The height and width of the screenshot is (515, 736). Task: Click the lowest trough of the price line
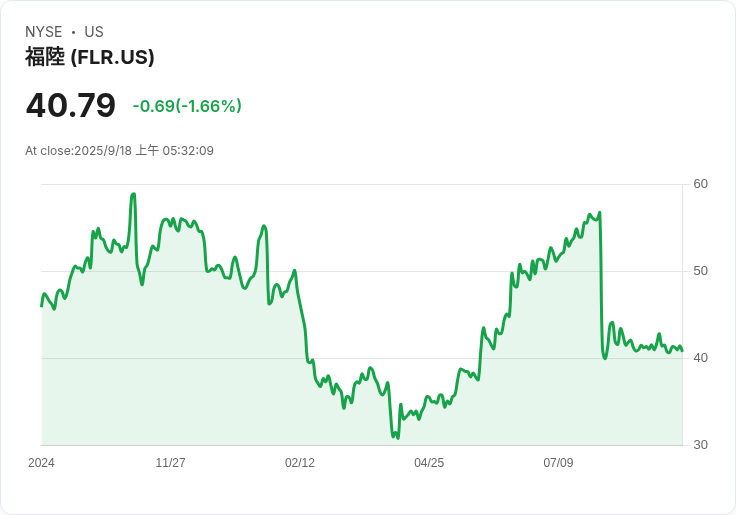coord(397,438)
